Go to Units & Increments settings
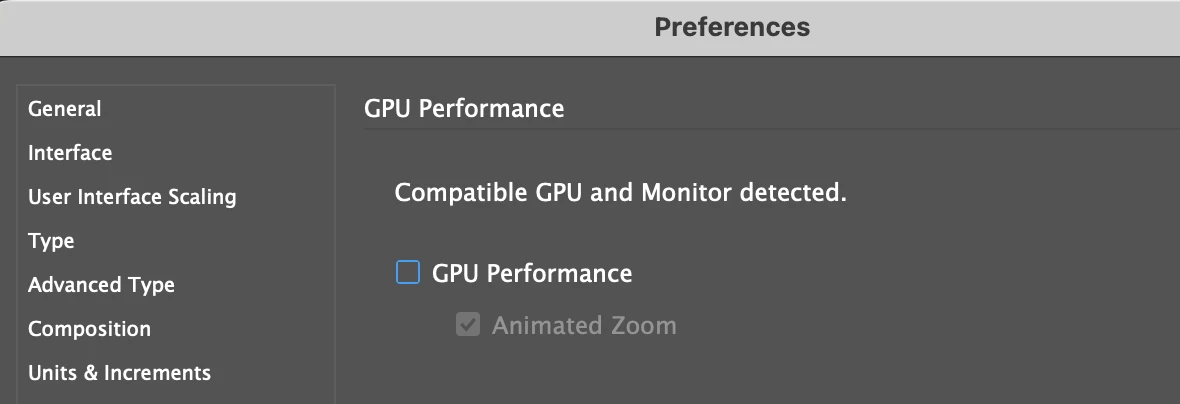1180x404 pixels. [119, 373]
